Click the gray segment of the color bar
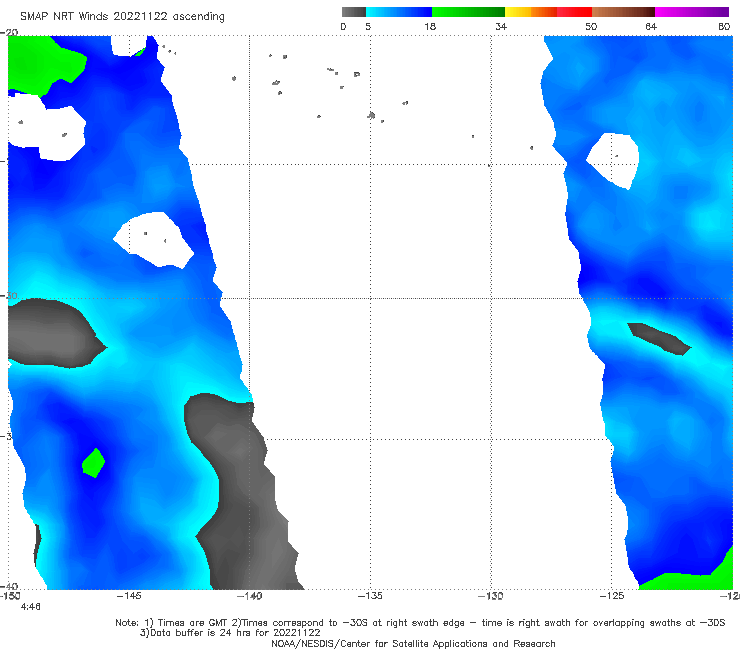 pos(353,12)
